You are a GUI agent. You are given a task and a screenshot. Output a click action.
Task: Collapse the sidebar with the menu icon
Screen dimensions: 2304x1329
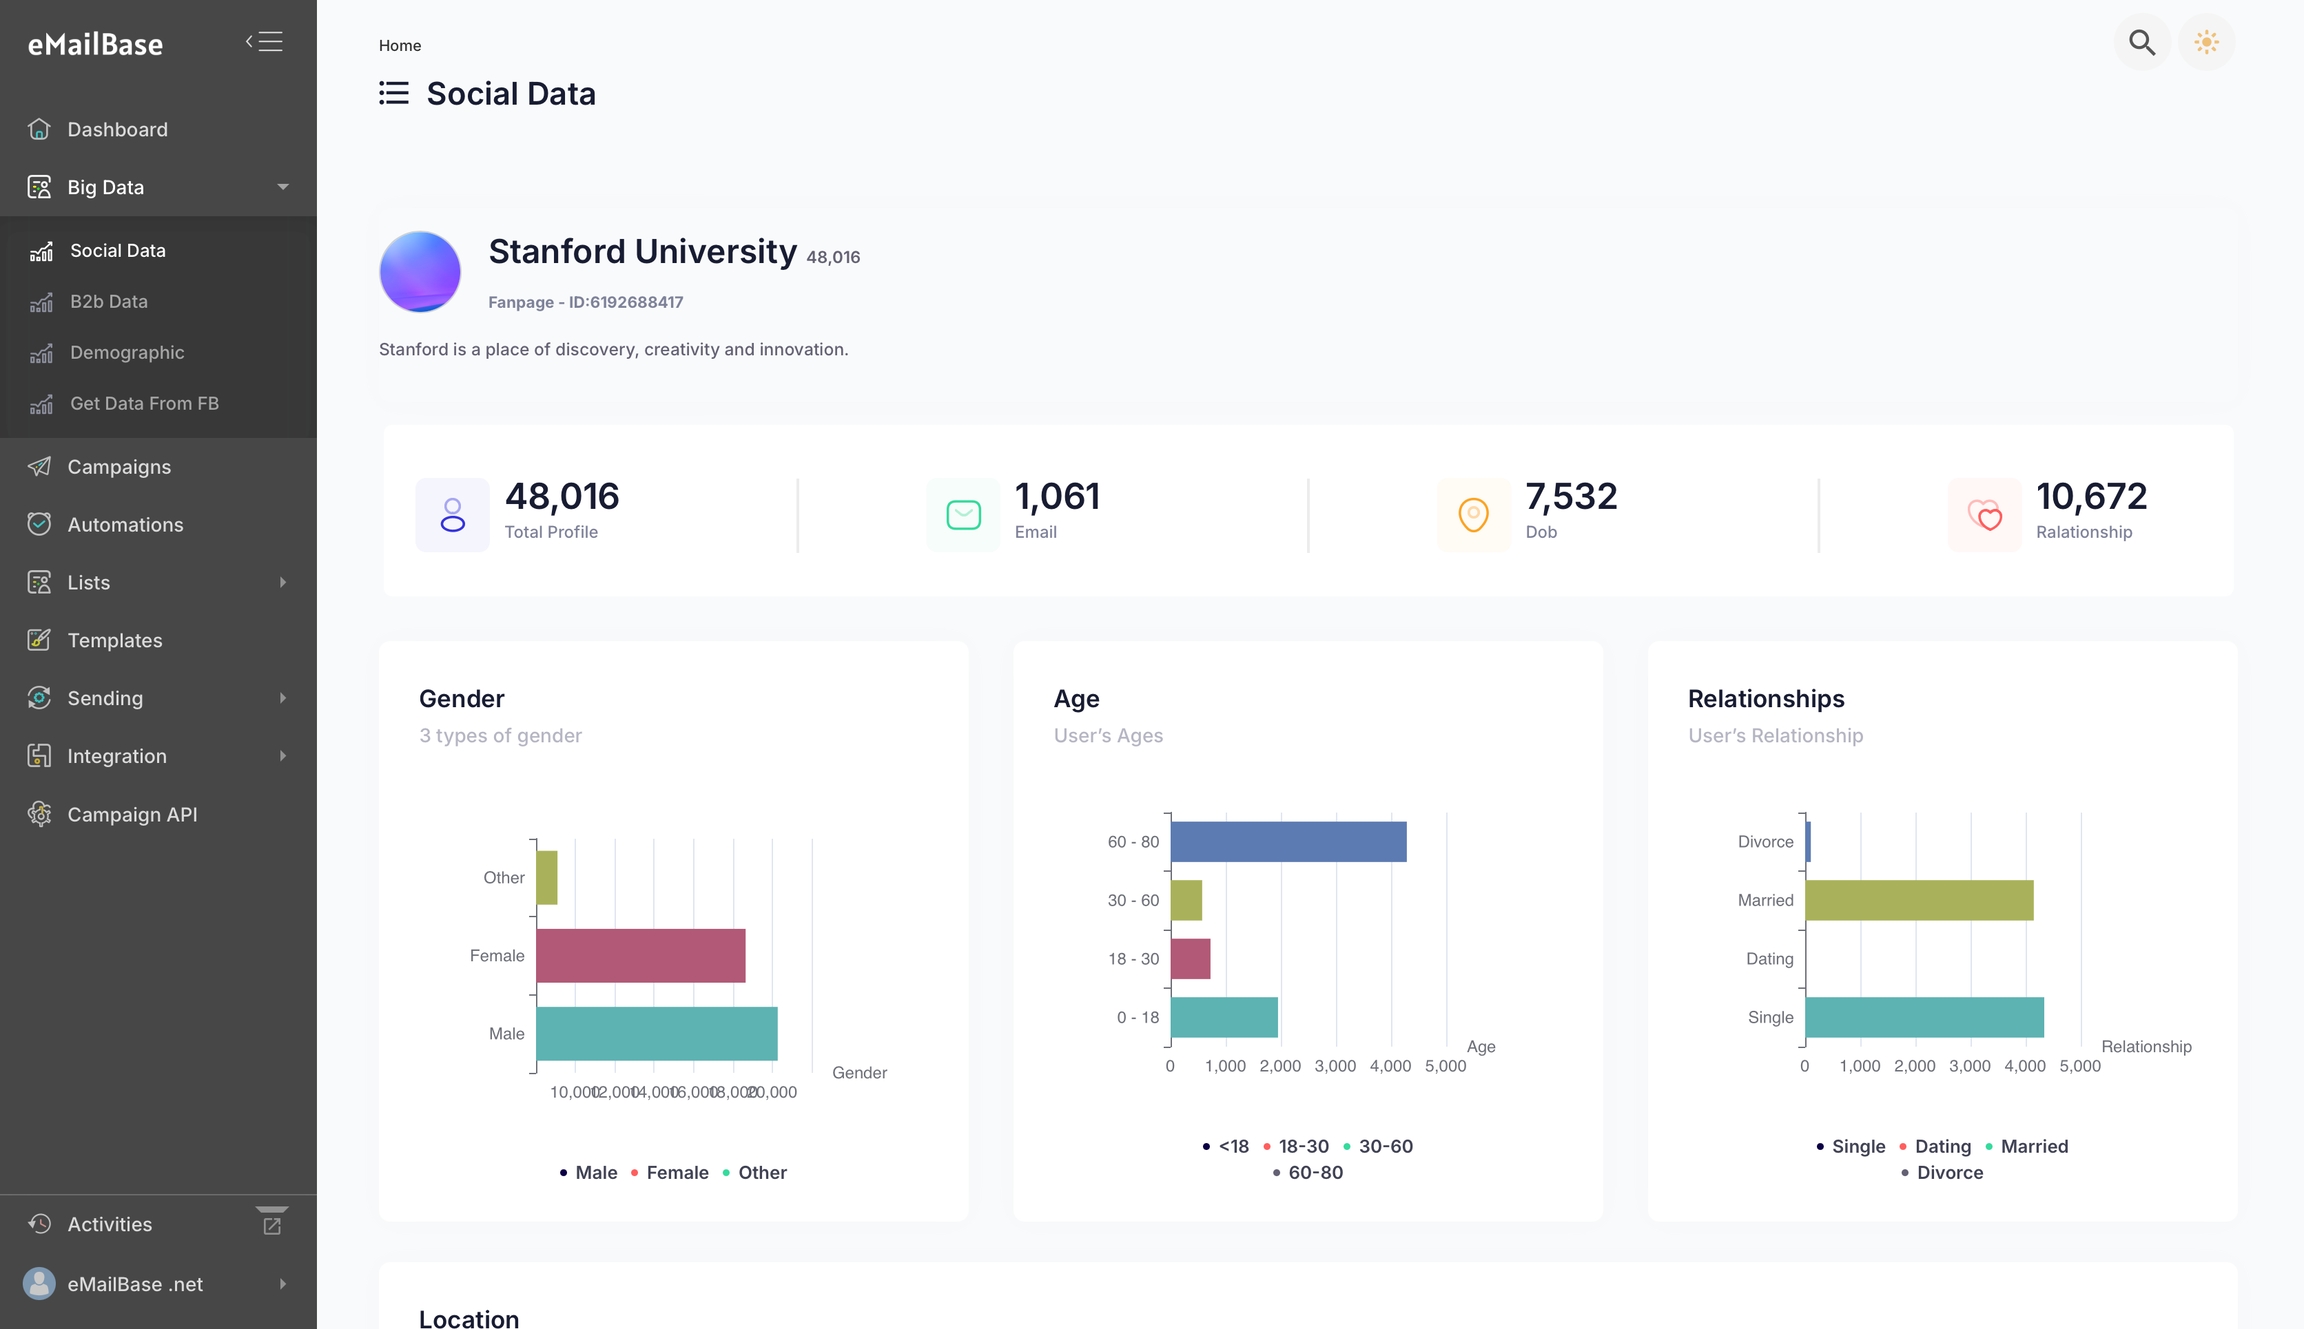click(265, 42)
